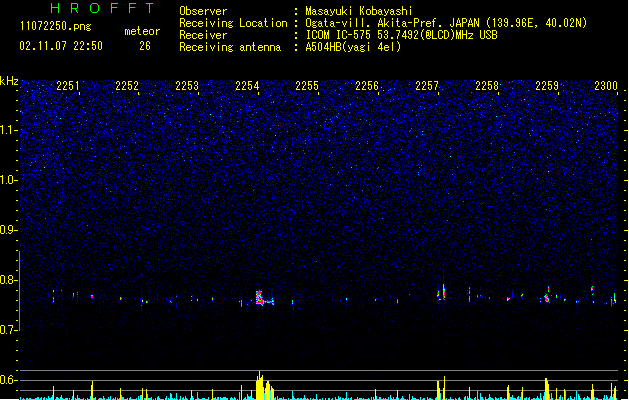
Task: Click the Observer field label
Action: (203, 11)
